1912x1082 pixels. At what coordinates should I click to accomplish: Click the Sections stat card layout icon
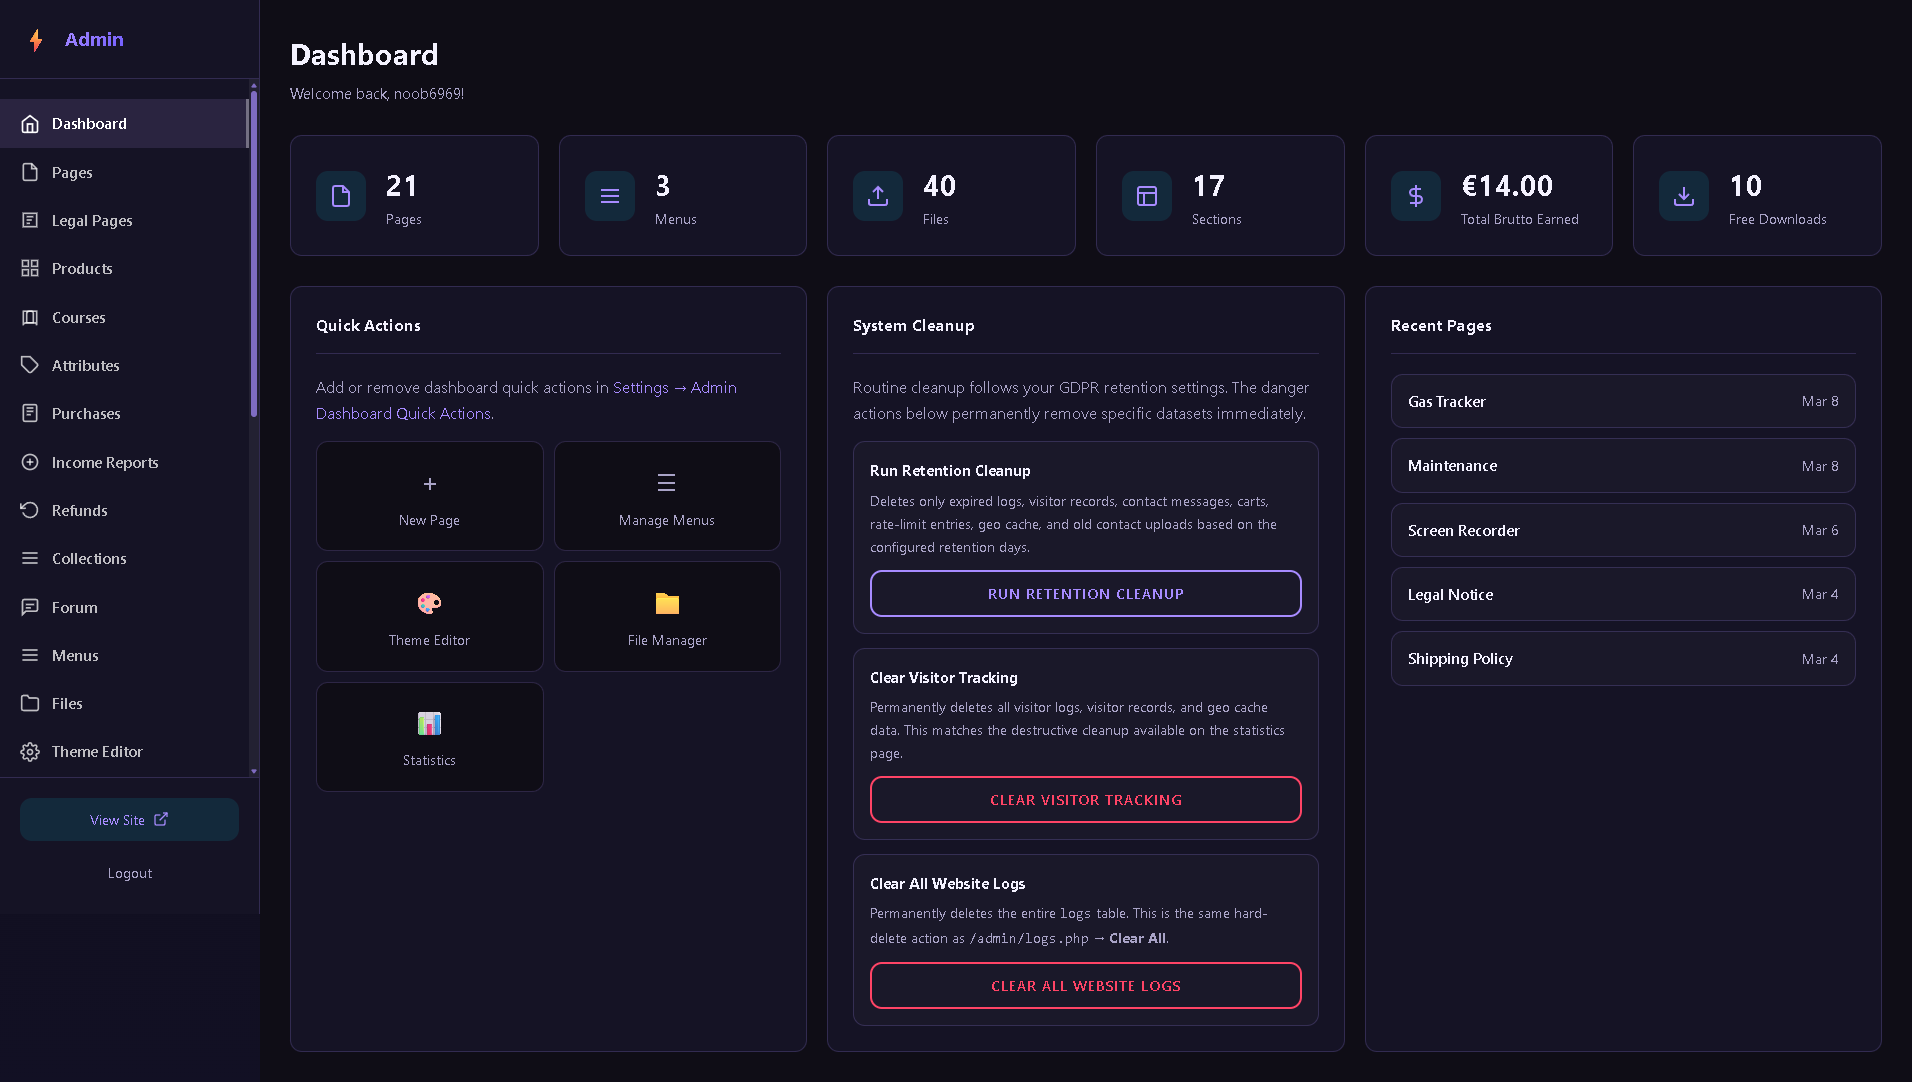pos(1147,196)
